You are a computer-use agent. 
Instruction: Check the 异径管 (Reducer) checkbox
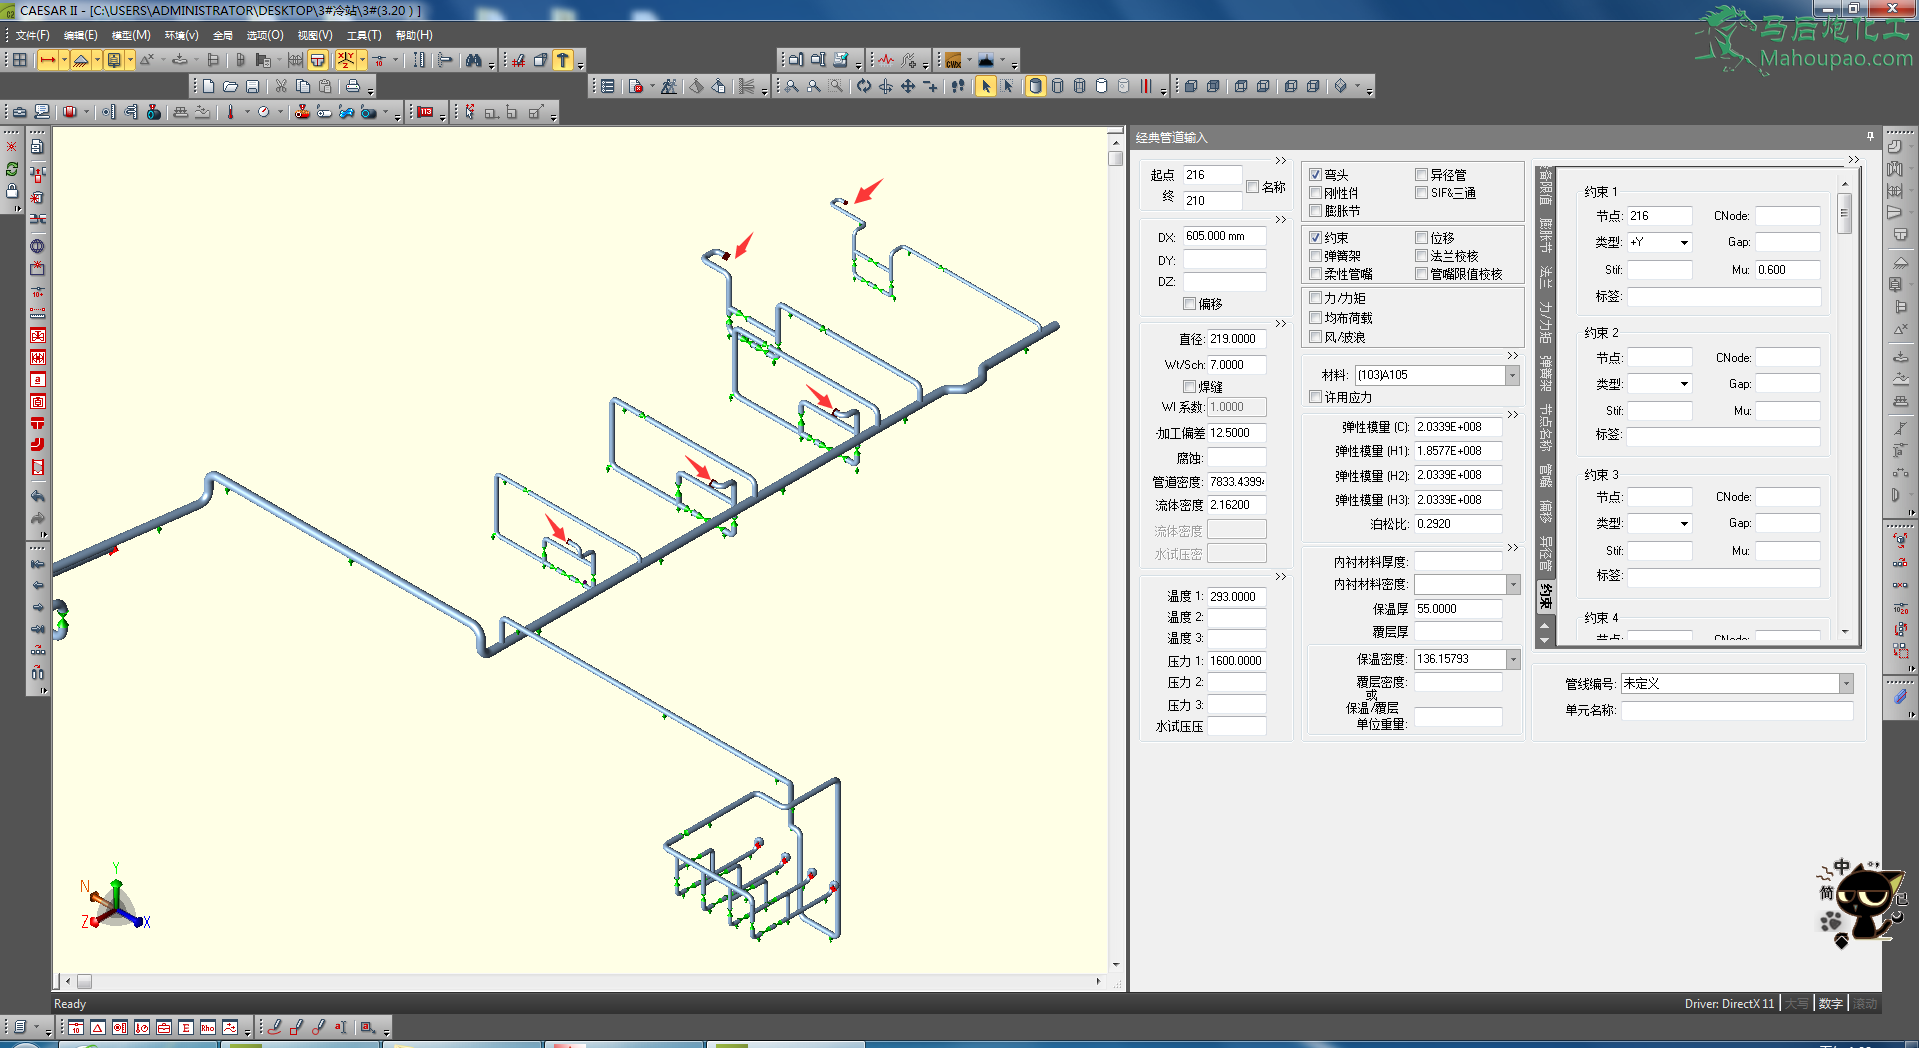(1421, 175)
